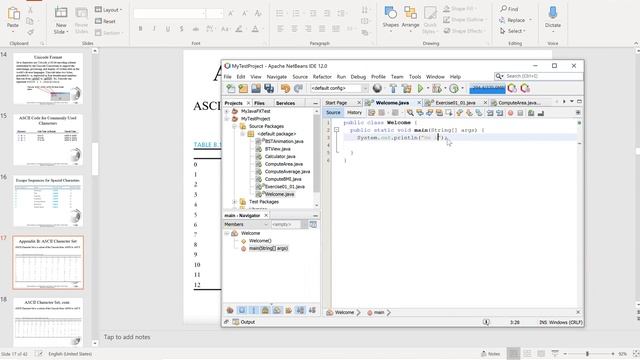
Task: Click the PowerPoint zoom slider handle
Action: coord(587,353)
